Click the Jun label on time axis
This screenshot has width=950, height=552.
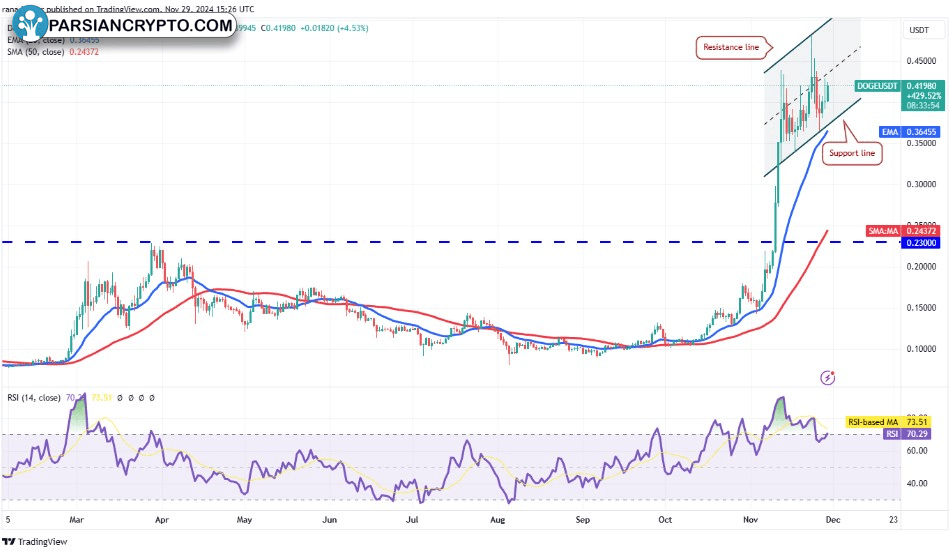(329, 520)
